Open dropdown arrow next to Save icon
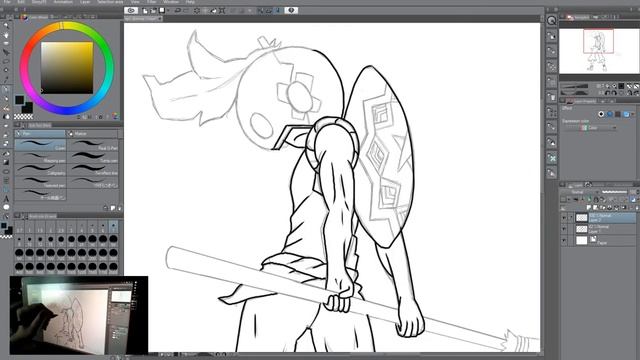 tap(168, 10)
